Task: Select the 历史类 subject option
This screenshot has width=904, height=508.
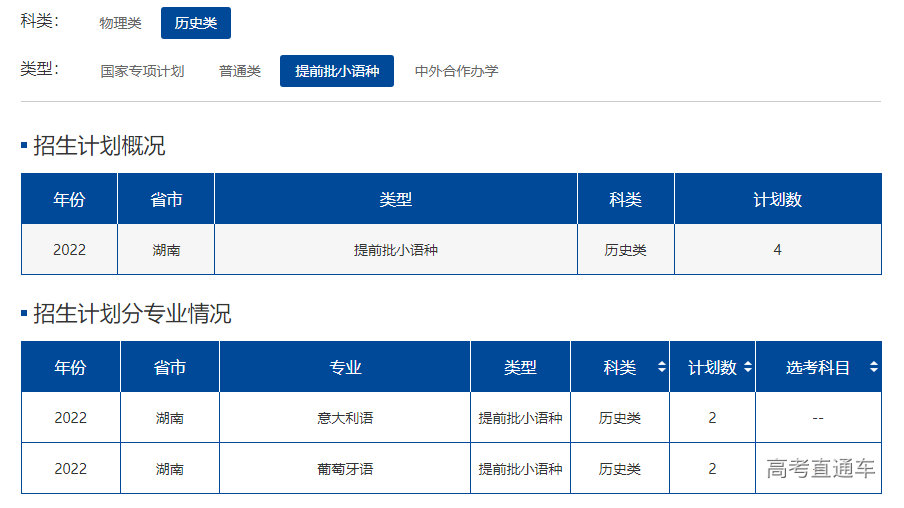Action: pos(196,23)
